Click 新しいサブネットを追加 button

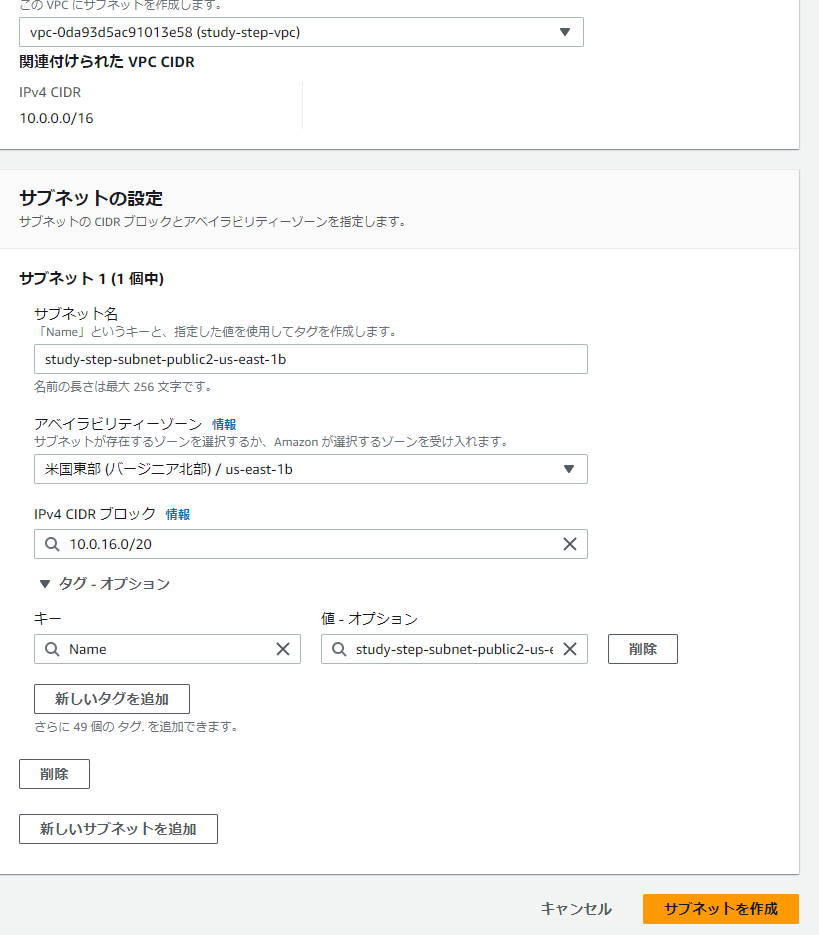[118, 829]
